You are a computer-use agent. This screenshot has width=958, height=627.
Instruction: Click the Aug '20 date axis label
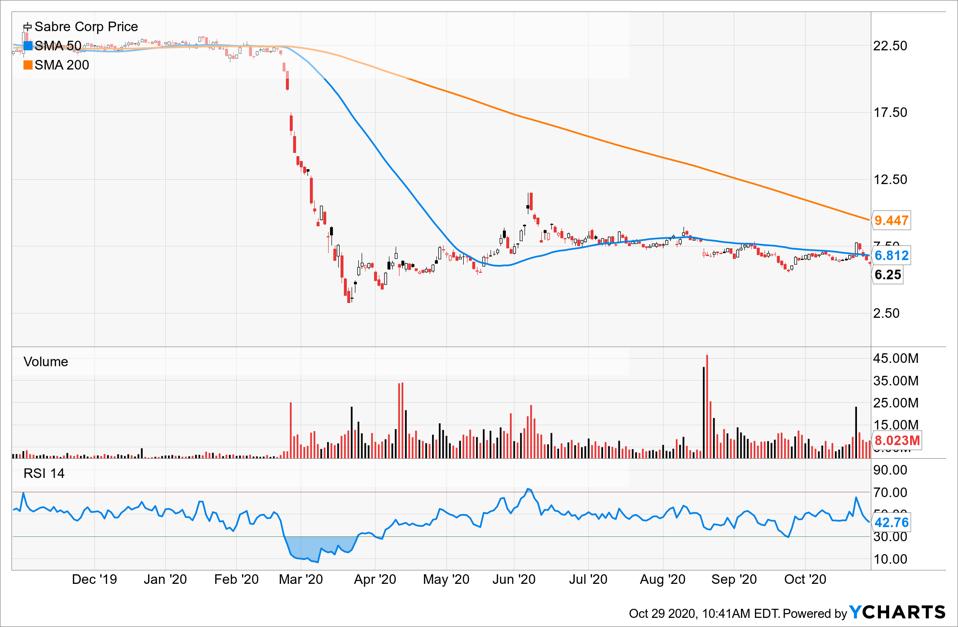(662, 579)
